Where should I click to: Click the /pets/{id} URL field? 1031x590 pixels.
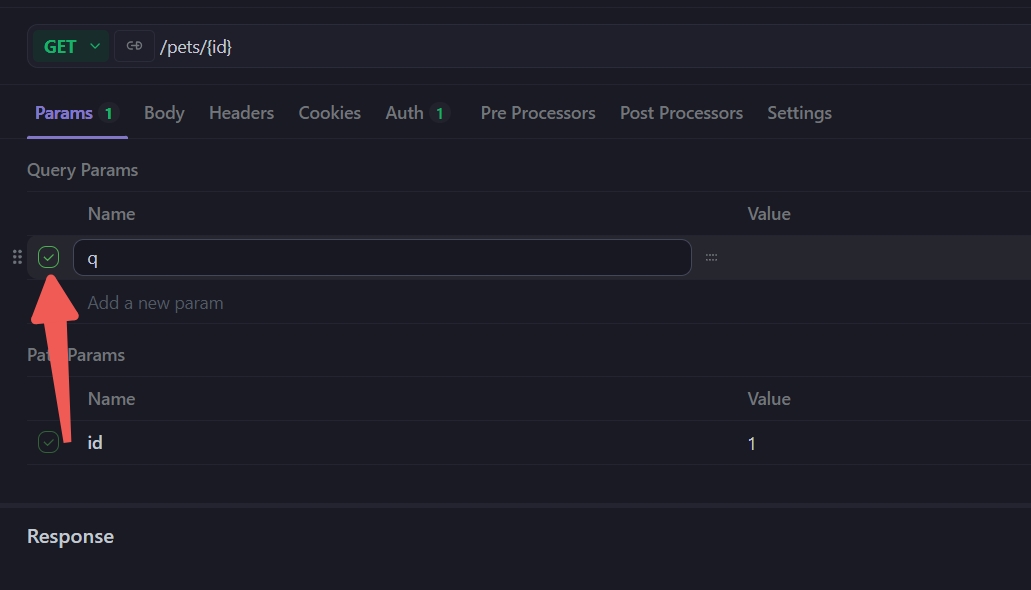click(x=590, y=46)
